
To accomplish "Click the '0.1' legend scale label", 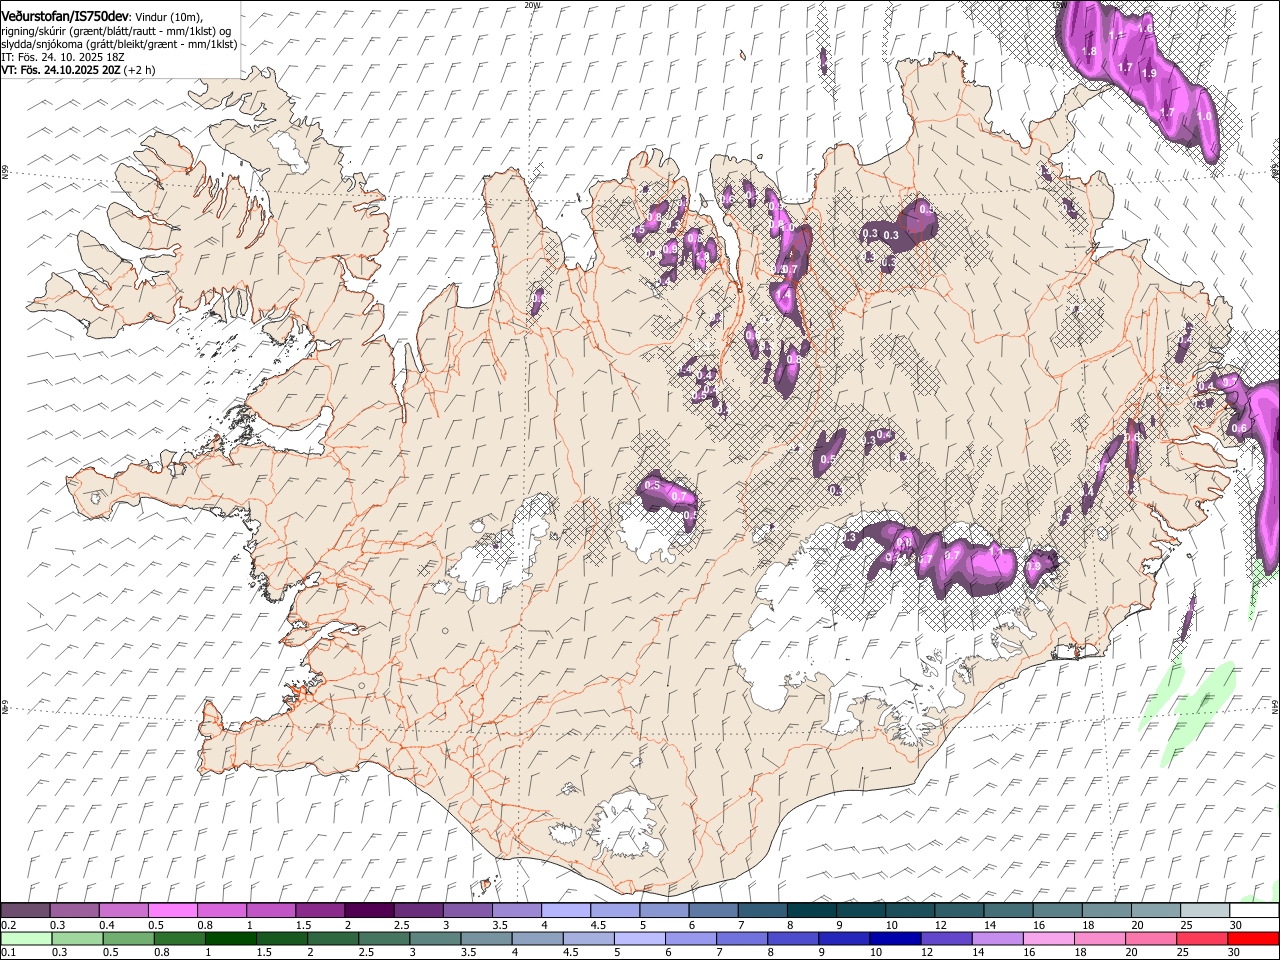I will pyautogui.click(x=9, y=952).
